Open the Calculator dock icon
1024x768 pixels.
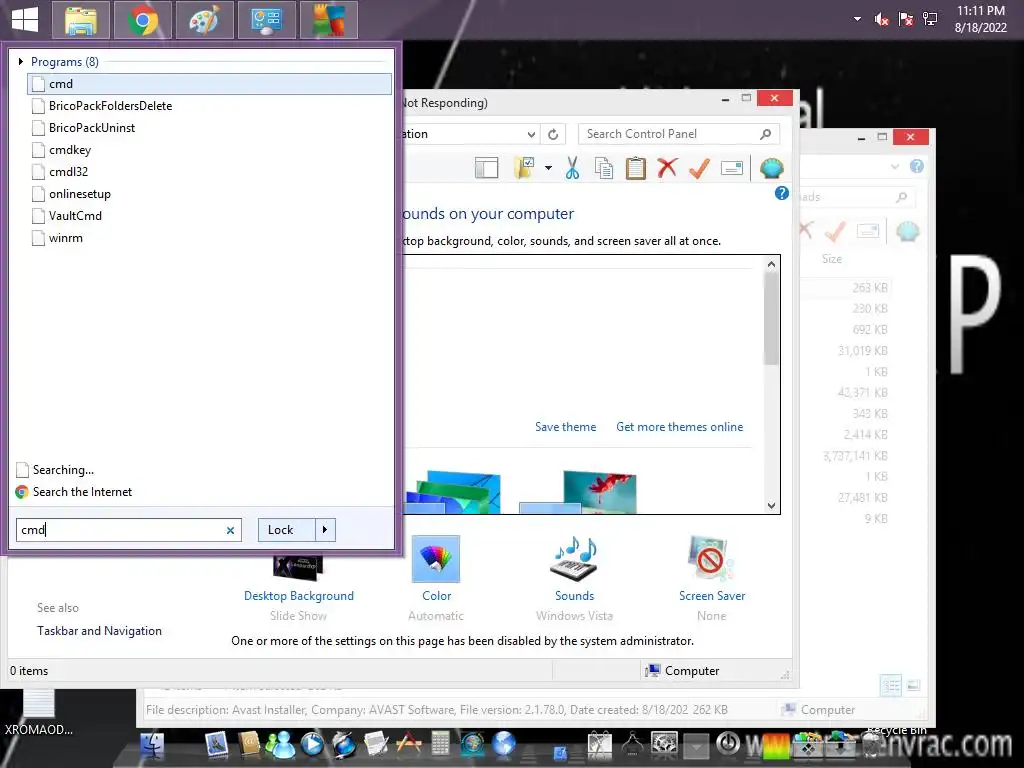441,744
